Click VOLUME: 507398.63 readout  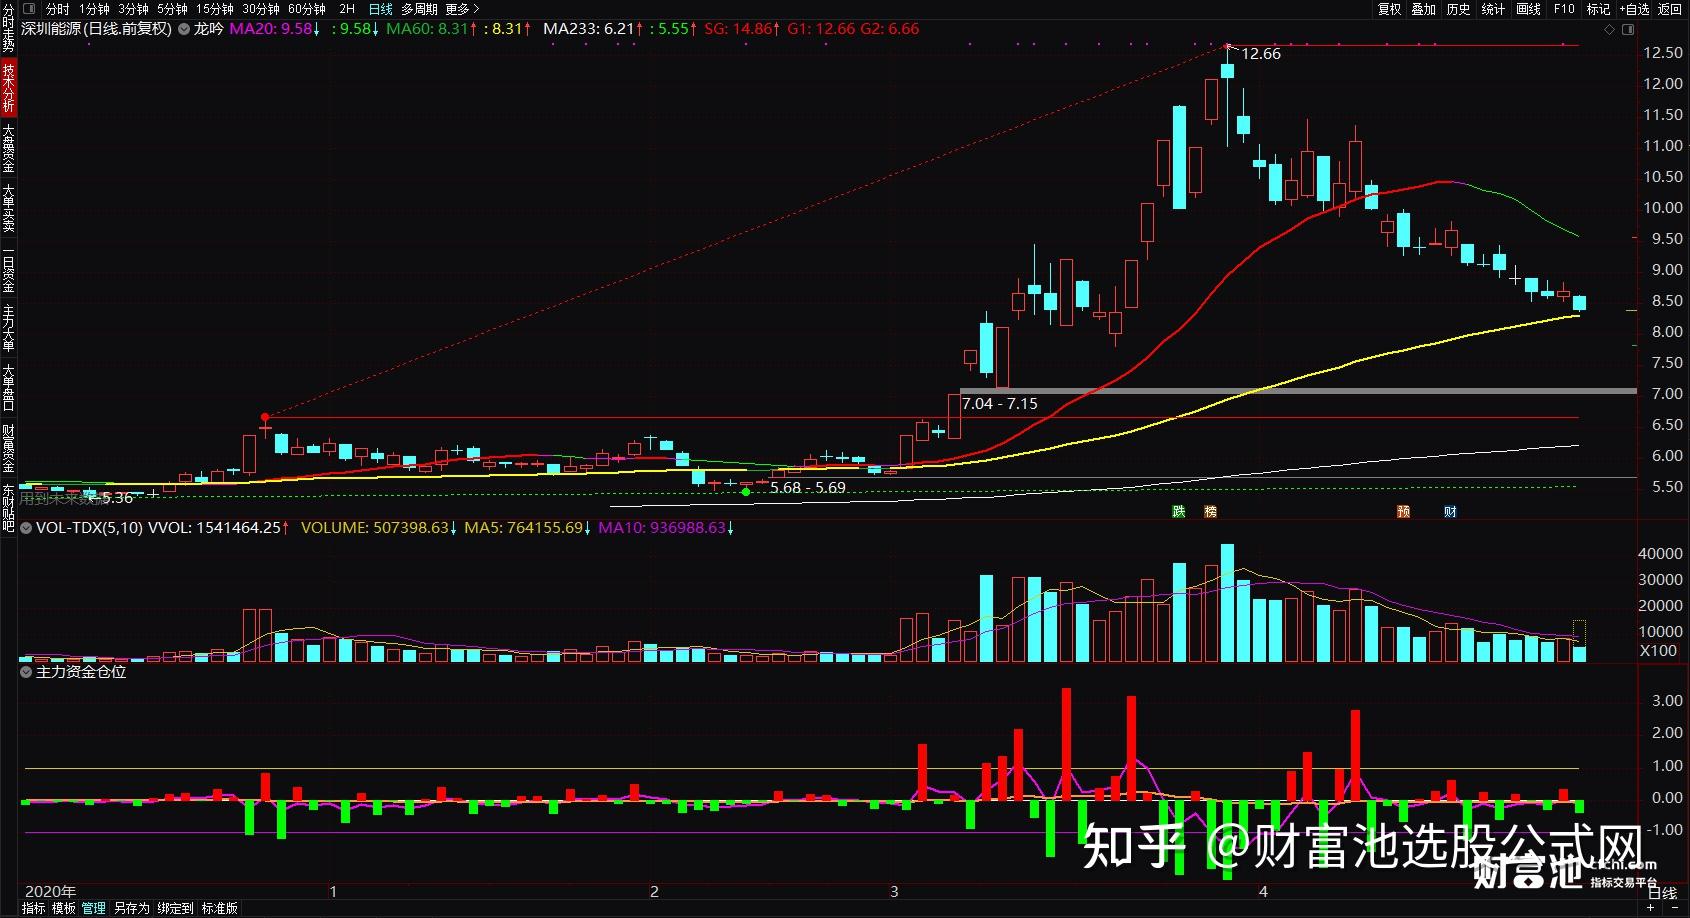pos(379,528)
